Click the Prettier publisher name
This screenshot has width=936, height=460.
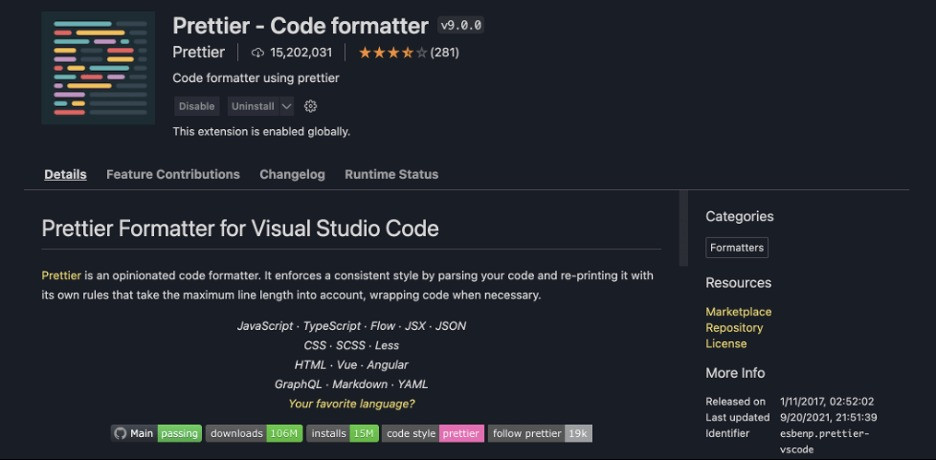pyautogui.click(x=199, y=53)
